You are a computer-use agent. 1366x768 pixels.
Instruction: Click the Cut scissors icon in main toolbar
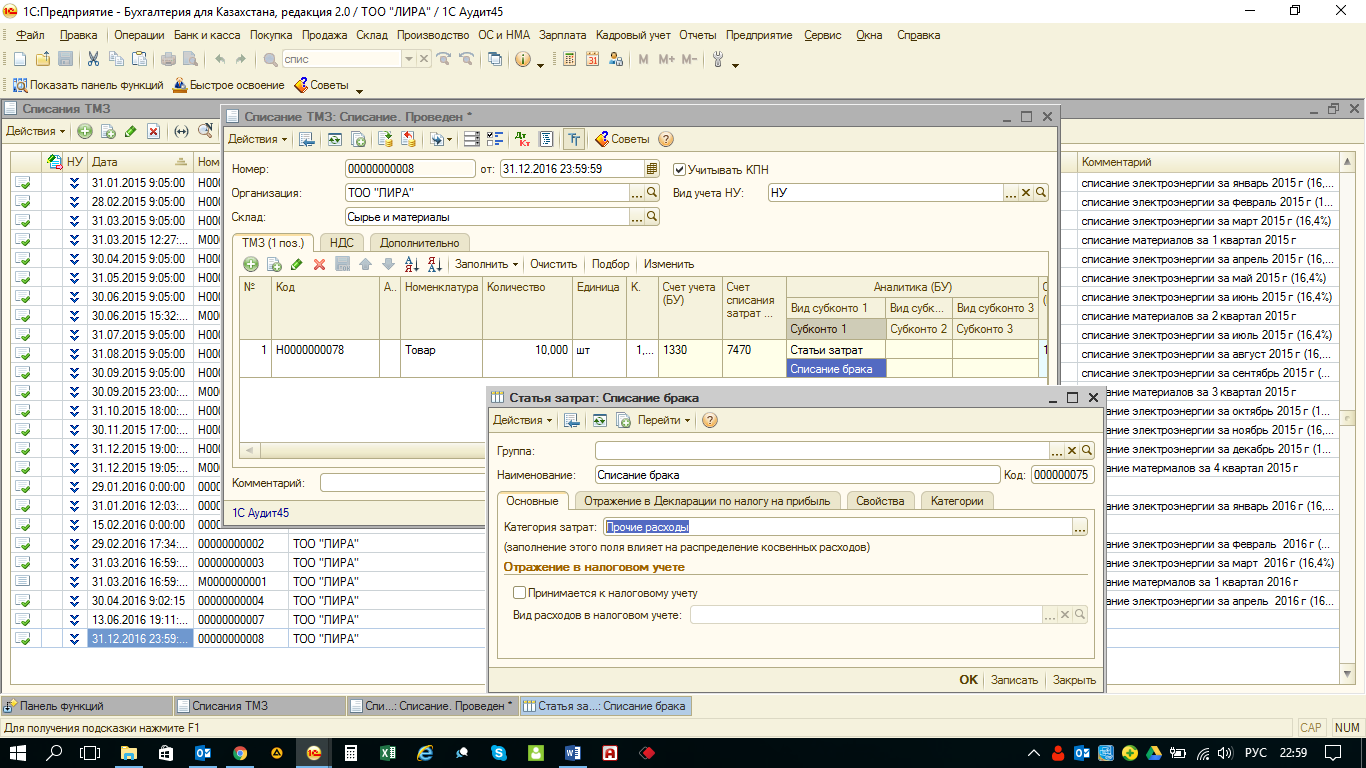click(93, 59)
